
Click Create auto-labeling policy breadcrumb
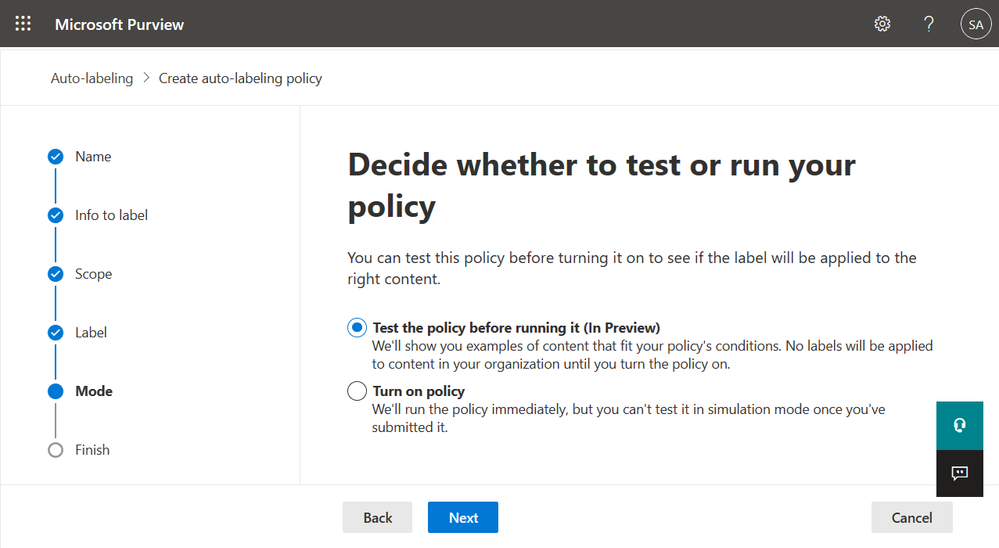pos(240,78)
